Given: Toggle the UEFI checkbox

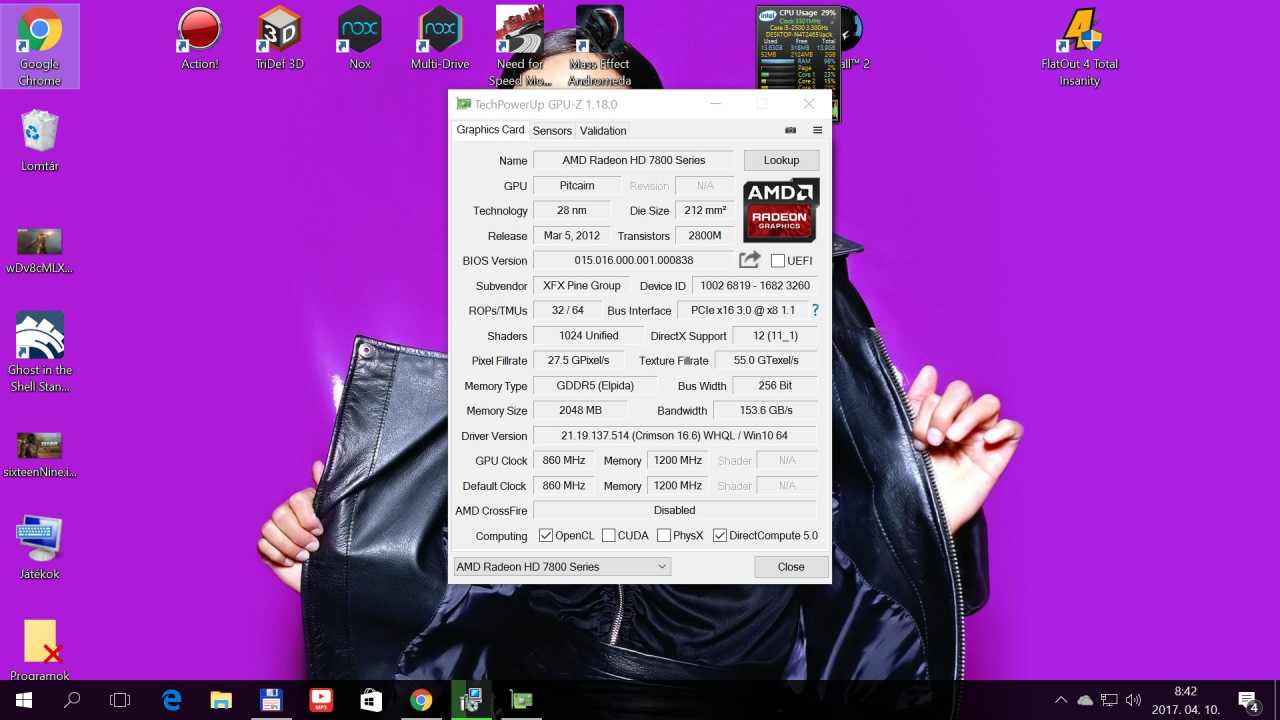Looking at the screenshot, I should [x=778, y=261].
